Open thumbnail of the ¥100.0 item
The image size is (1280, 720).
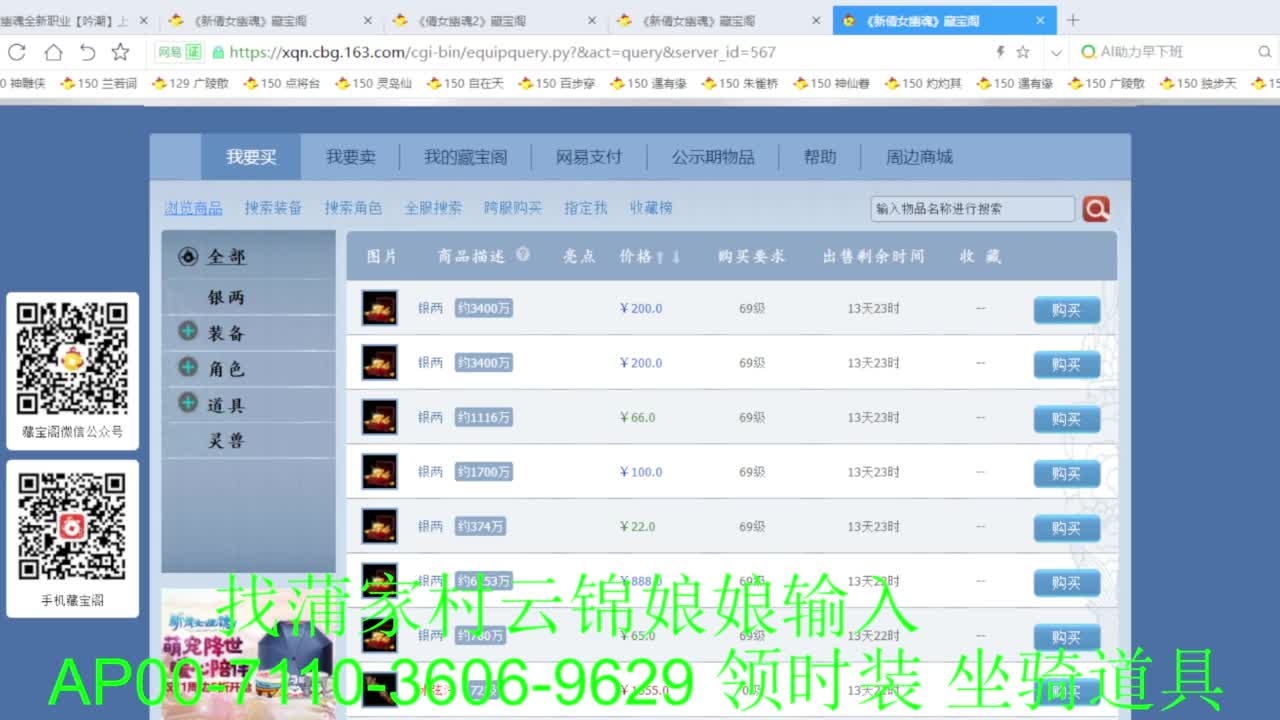(x=379, y=472)
